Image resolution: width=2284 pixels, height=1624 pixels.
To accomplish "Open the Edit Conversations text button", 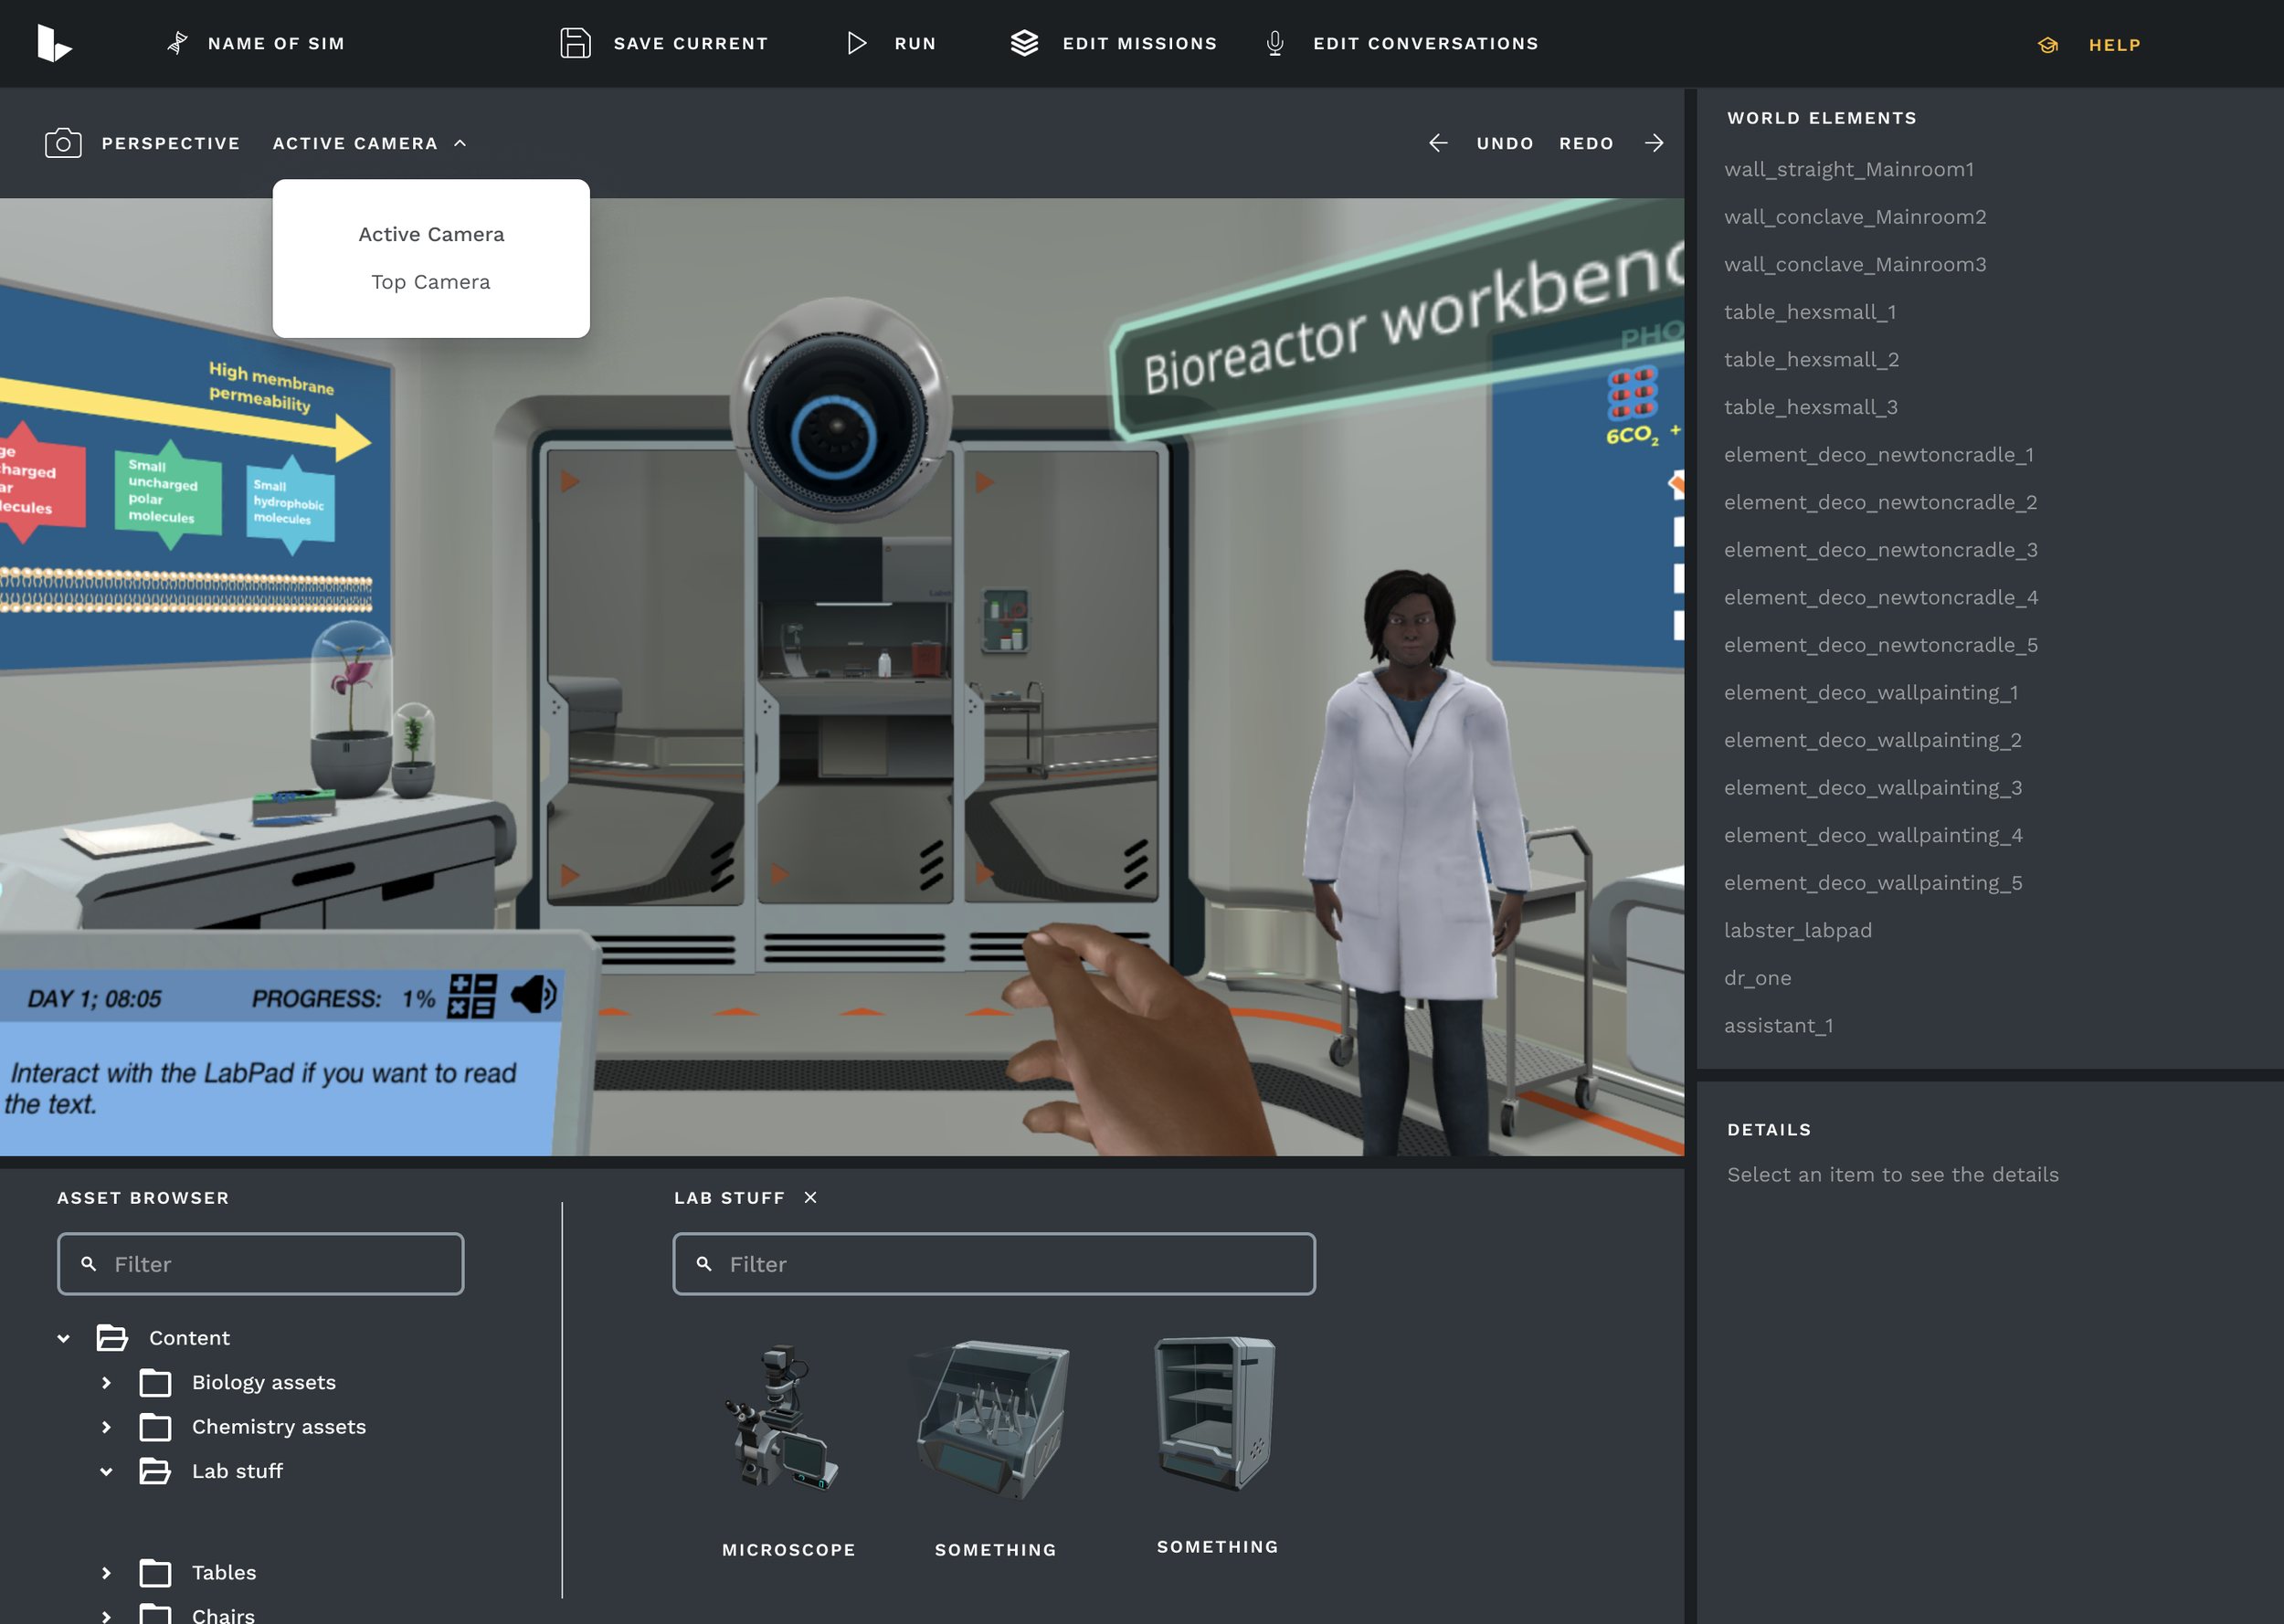I will (1425, 43).
